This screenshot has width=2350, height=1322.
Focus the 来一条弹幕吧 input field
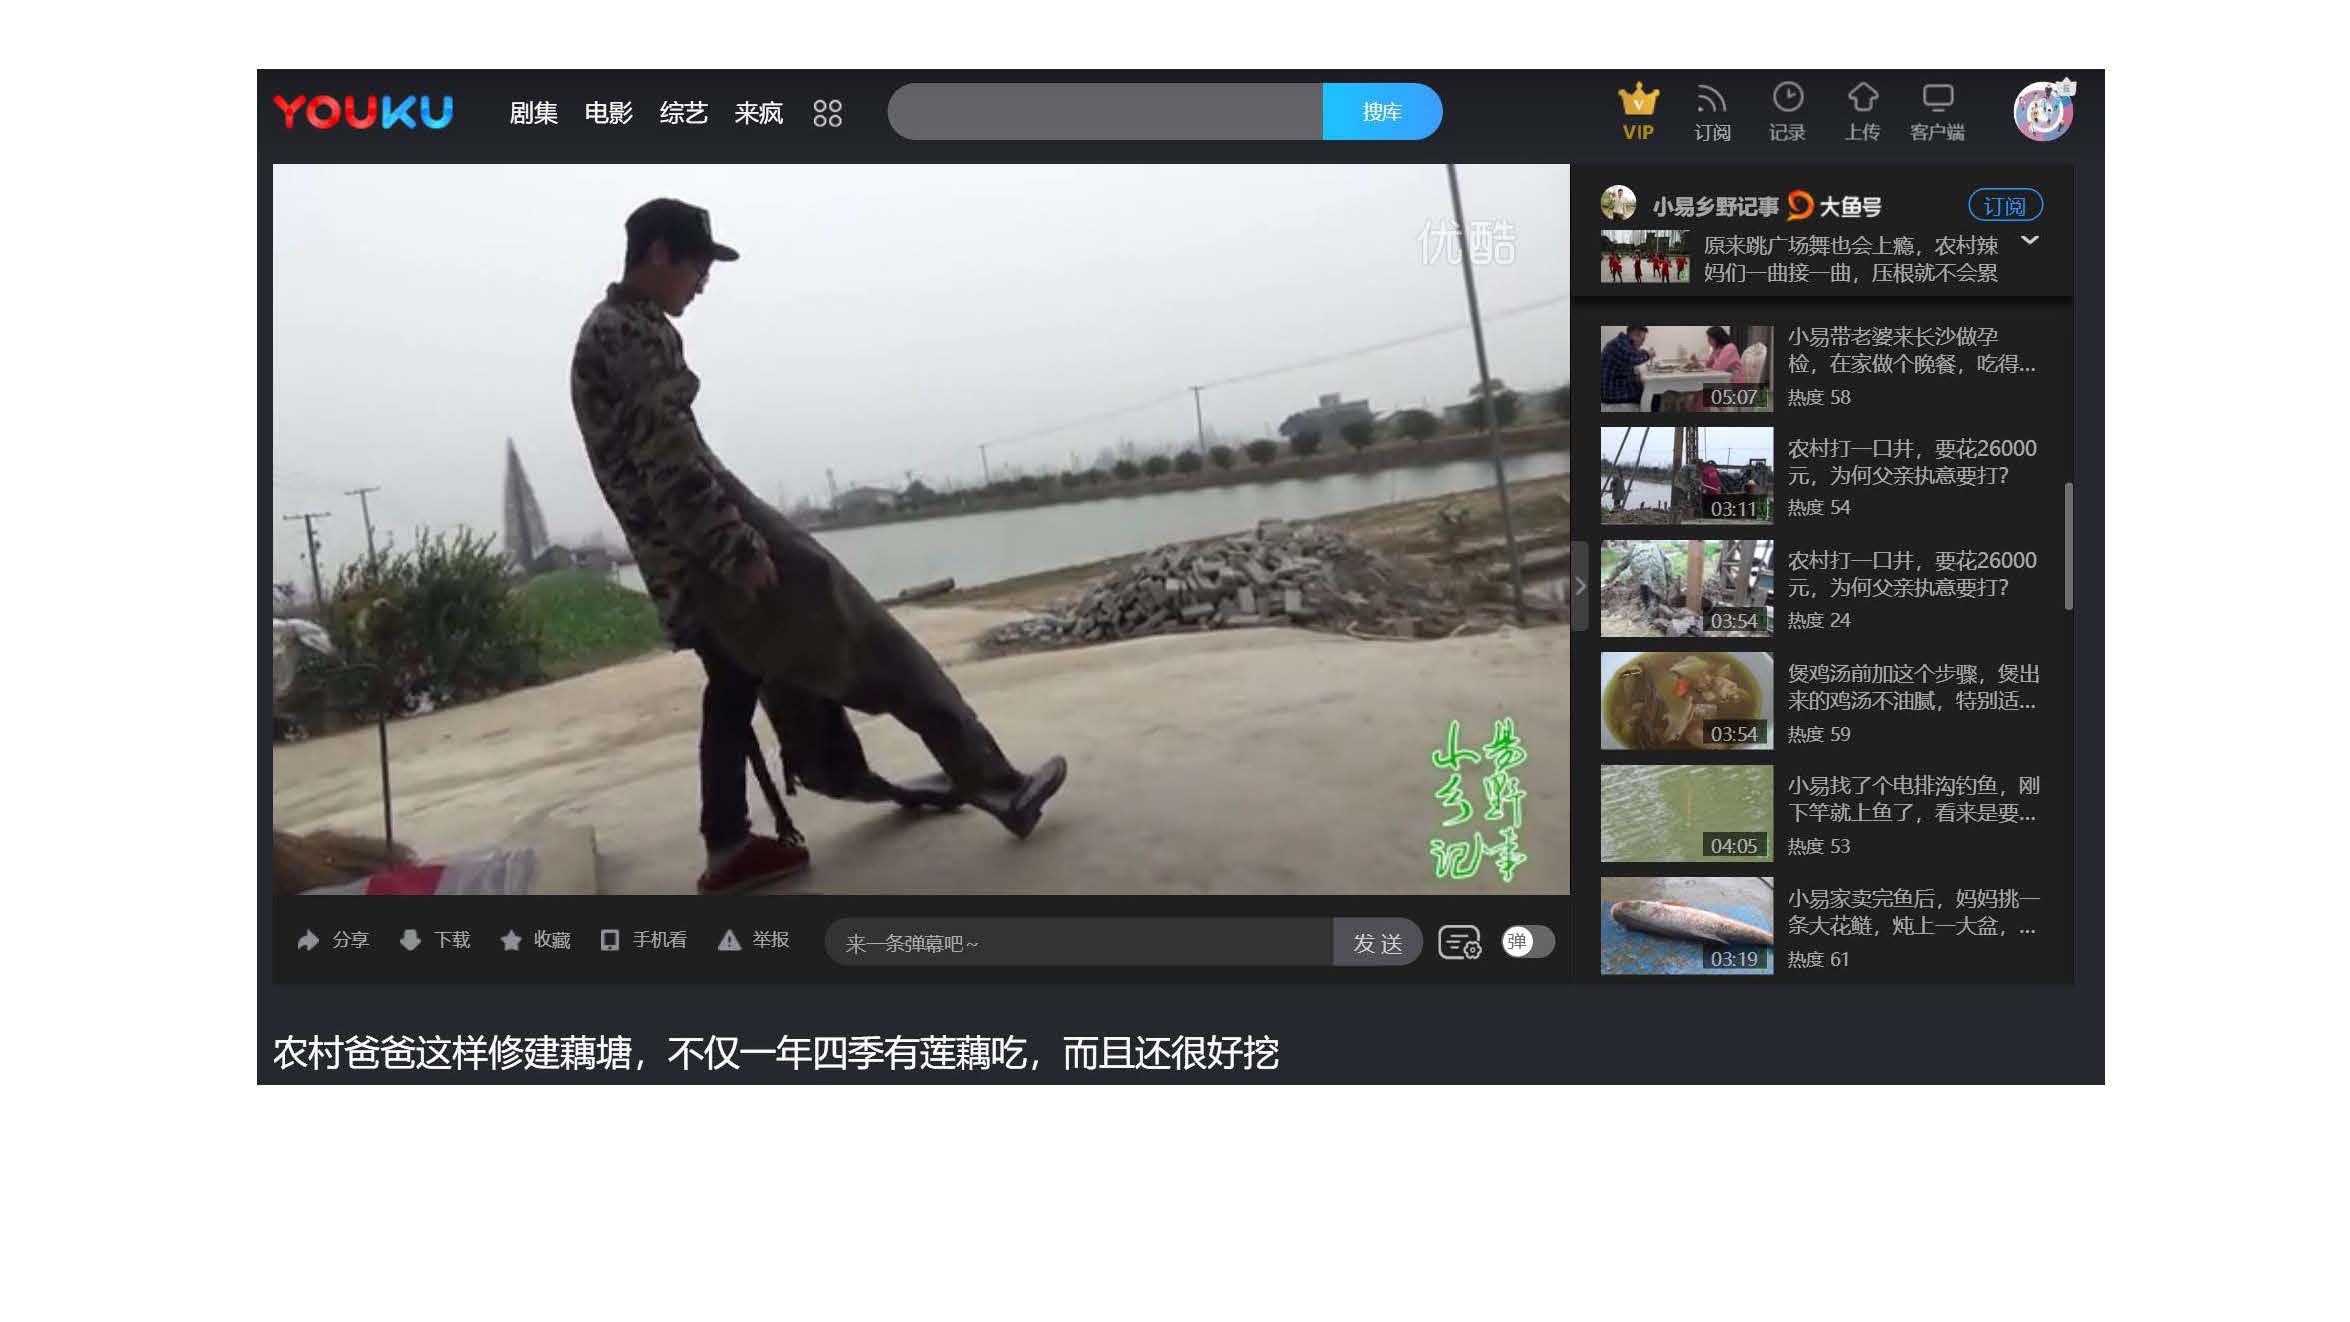(1079, 942)
